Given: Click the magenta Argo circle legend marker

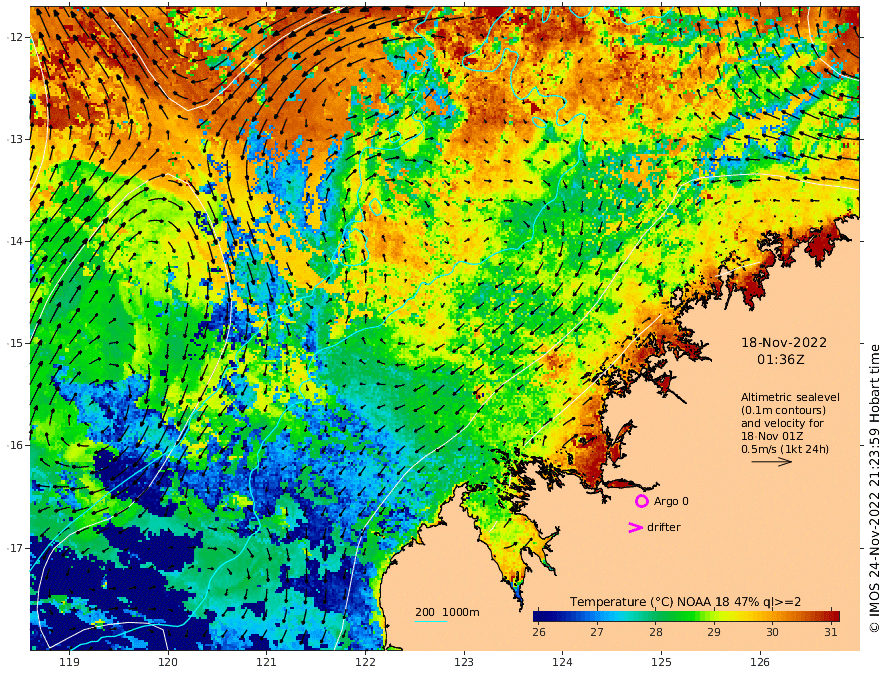Looking at the screenshot, I should point(641,501).
